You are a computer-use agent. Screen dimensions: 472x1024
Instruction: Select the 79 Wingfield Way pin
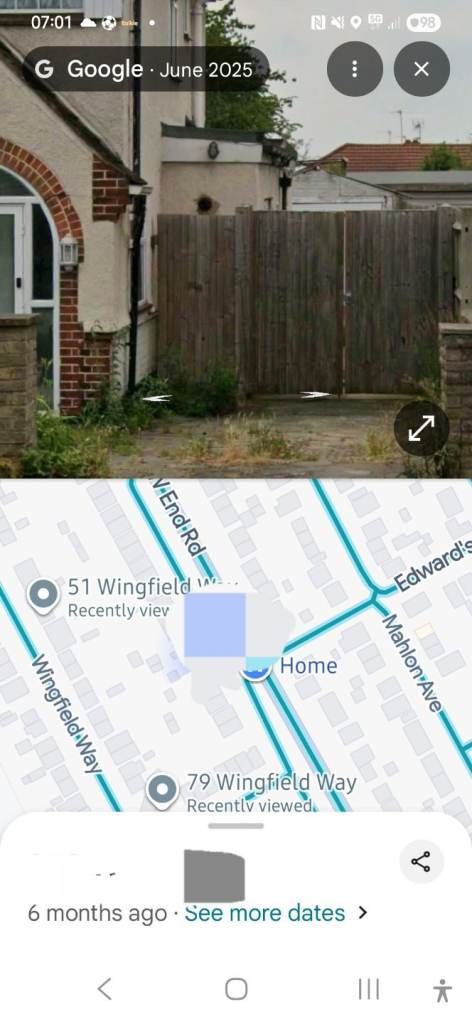[x=162, y=790]
